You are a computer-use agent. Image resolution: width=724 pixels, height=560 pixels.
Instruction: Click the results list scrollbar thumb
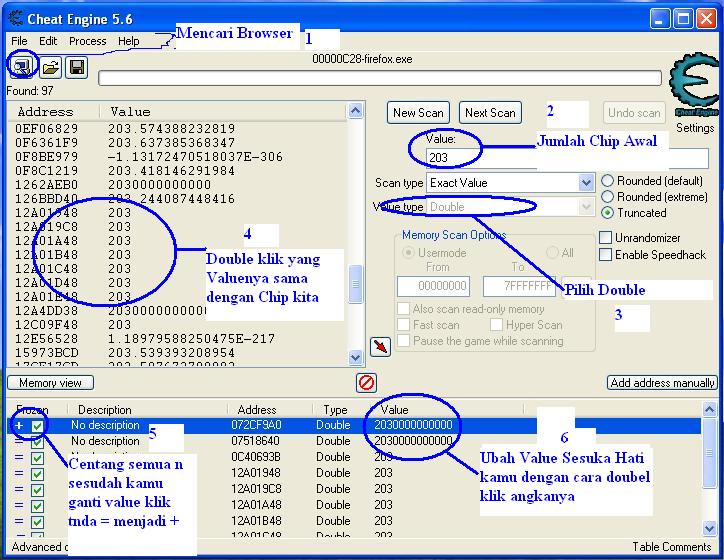[x=356, y=284]
